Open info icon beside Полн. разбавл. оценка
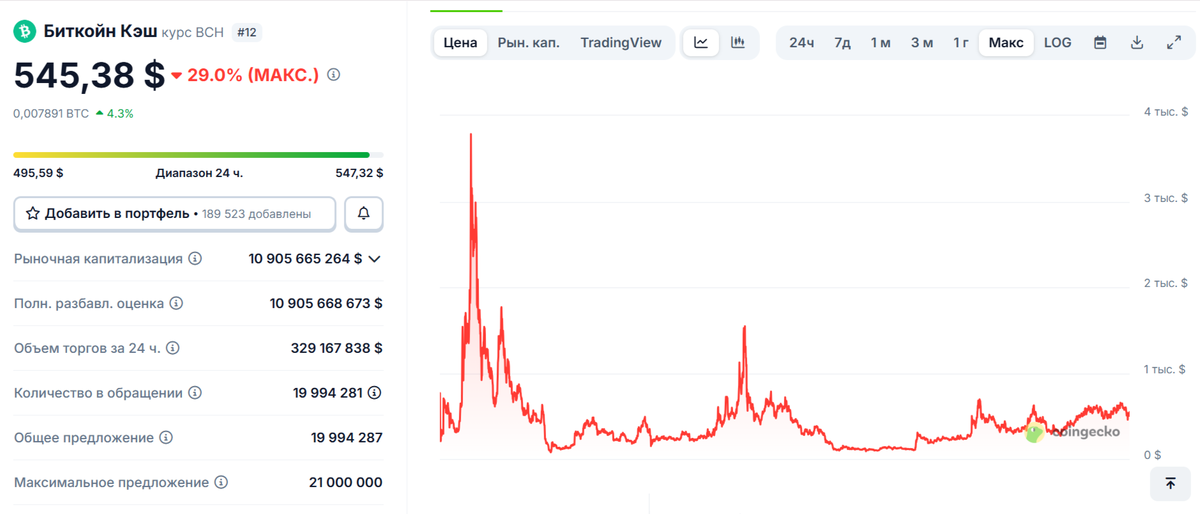The height and width of the screenshot is (514, 1200). 176,303
